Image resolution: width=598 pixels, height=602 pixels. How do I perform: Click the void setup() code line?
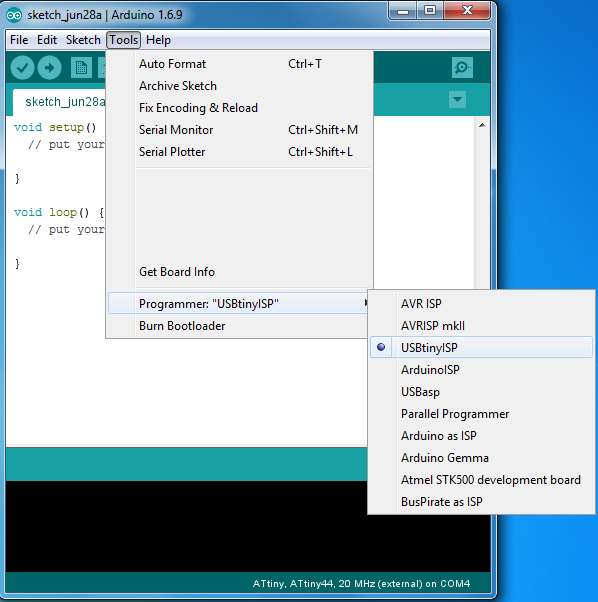point(55,127)
